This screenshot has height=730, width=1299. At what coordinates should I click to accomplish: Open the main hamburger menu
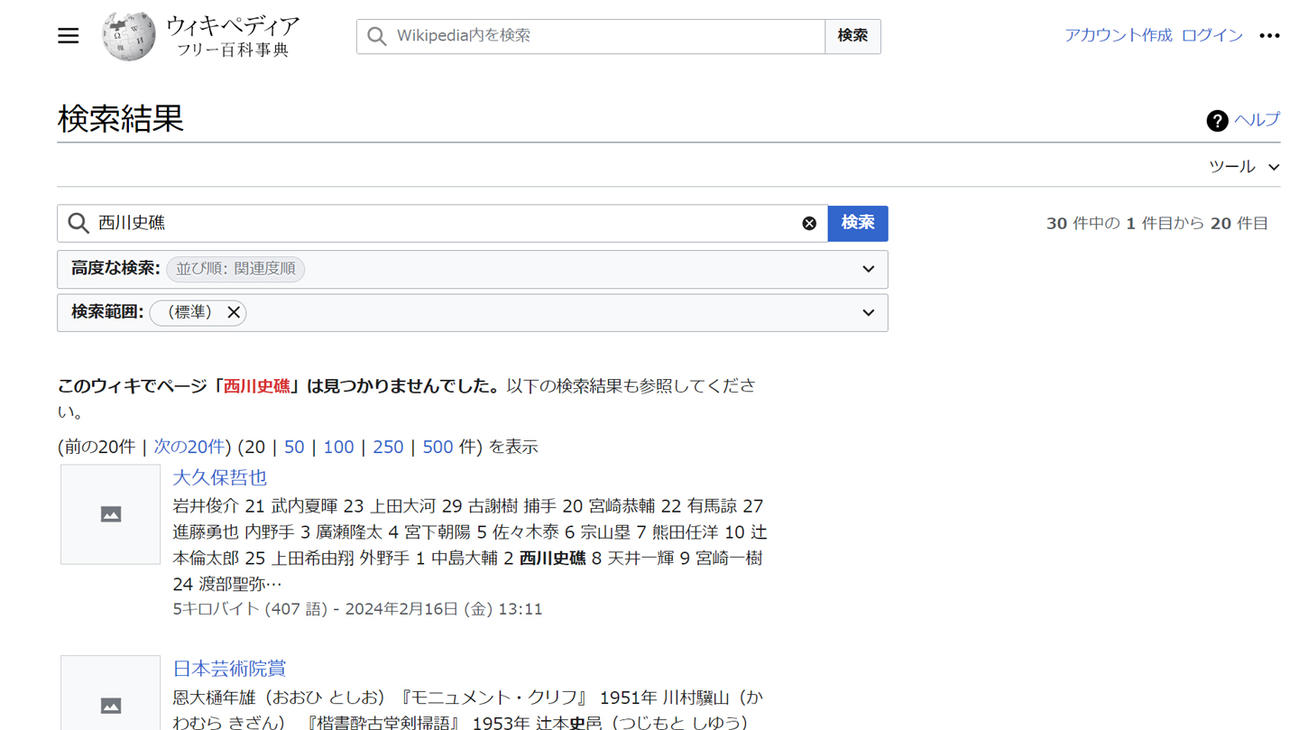point(68,36)
